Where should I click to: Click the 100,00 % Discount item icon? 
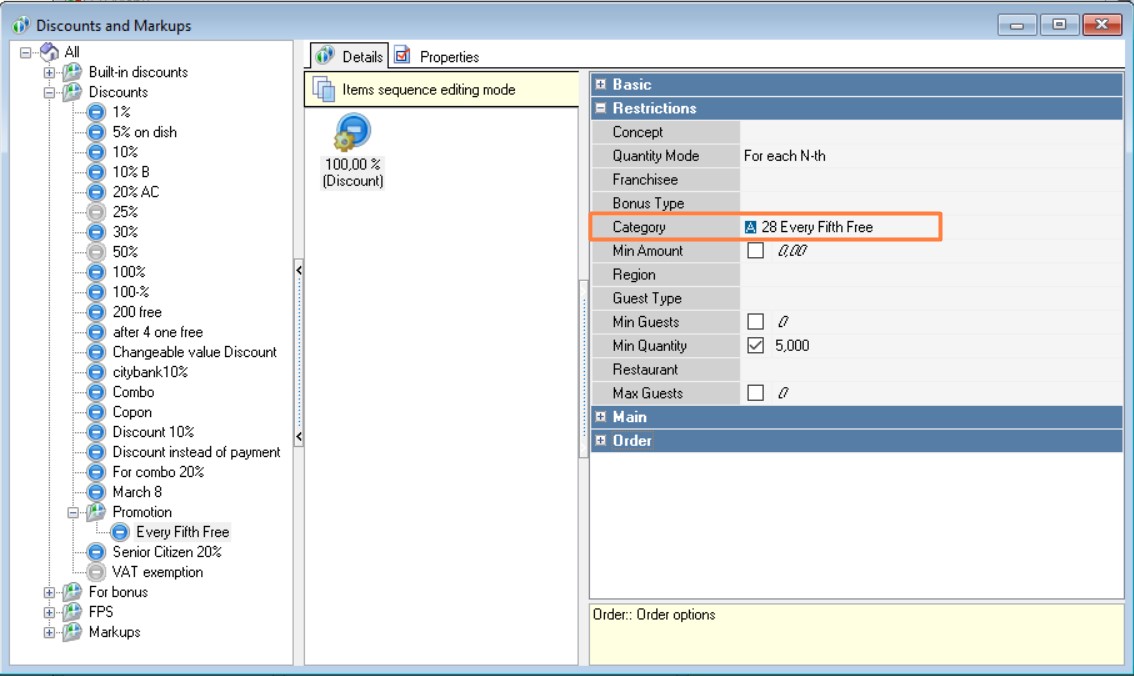352,133
